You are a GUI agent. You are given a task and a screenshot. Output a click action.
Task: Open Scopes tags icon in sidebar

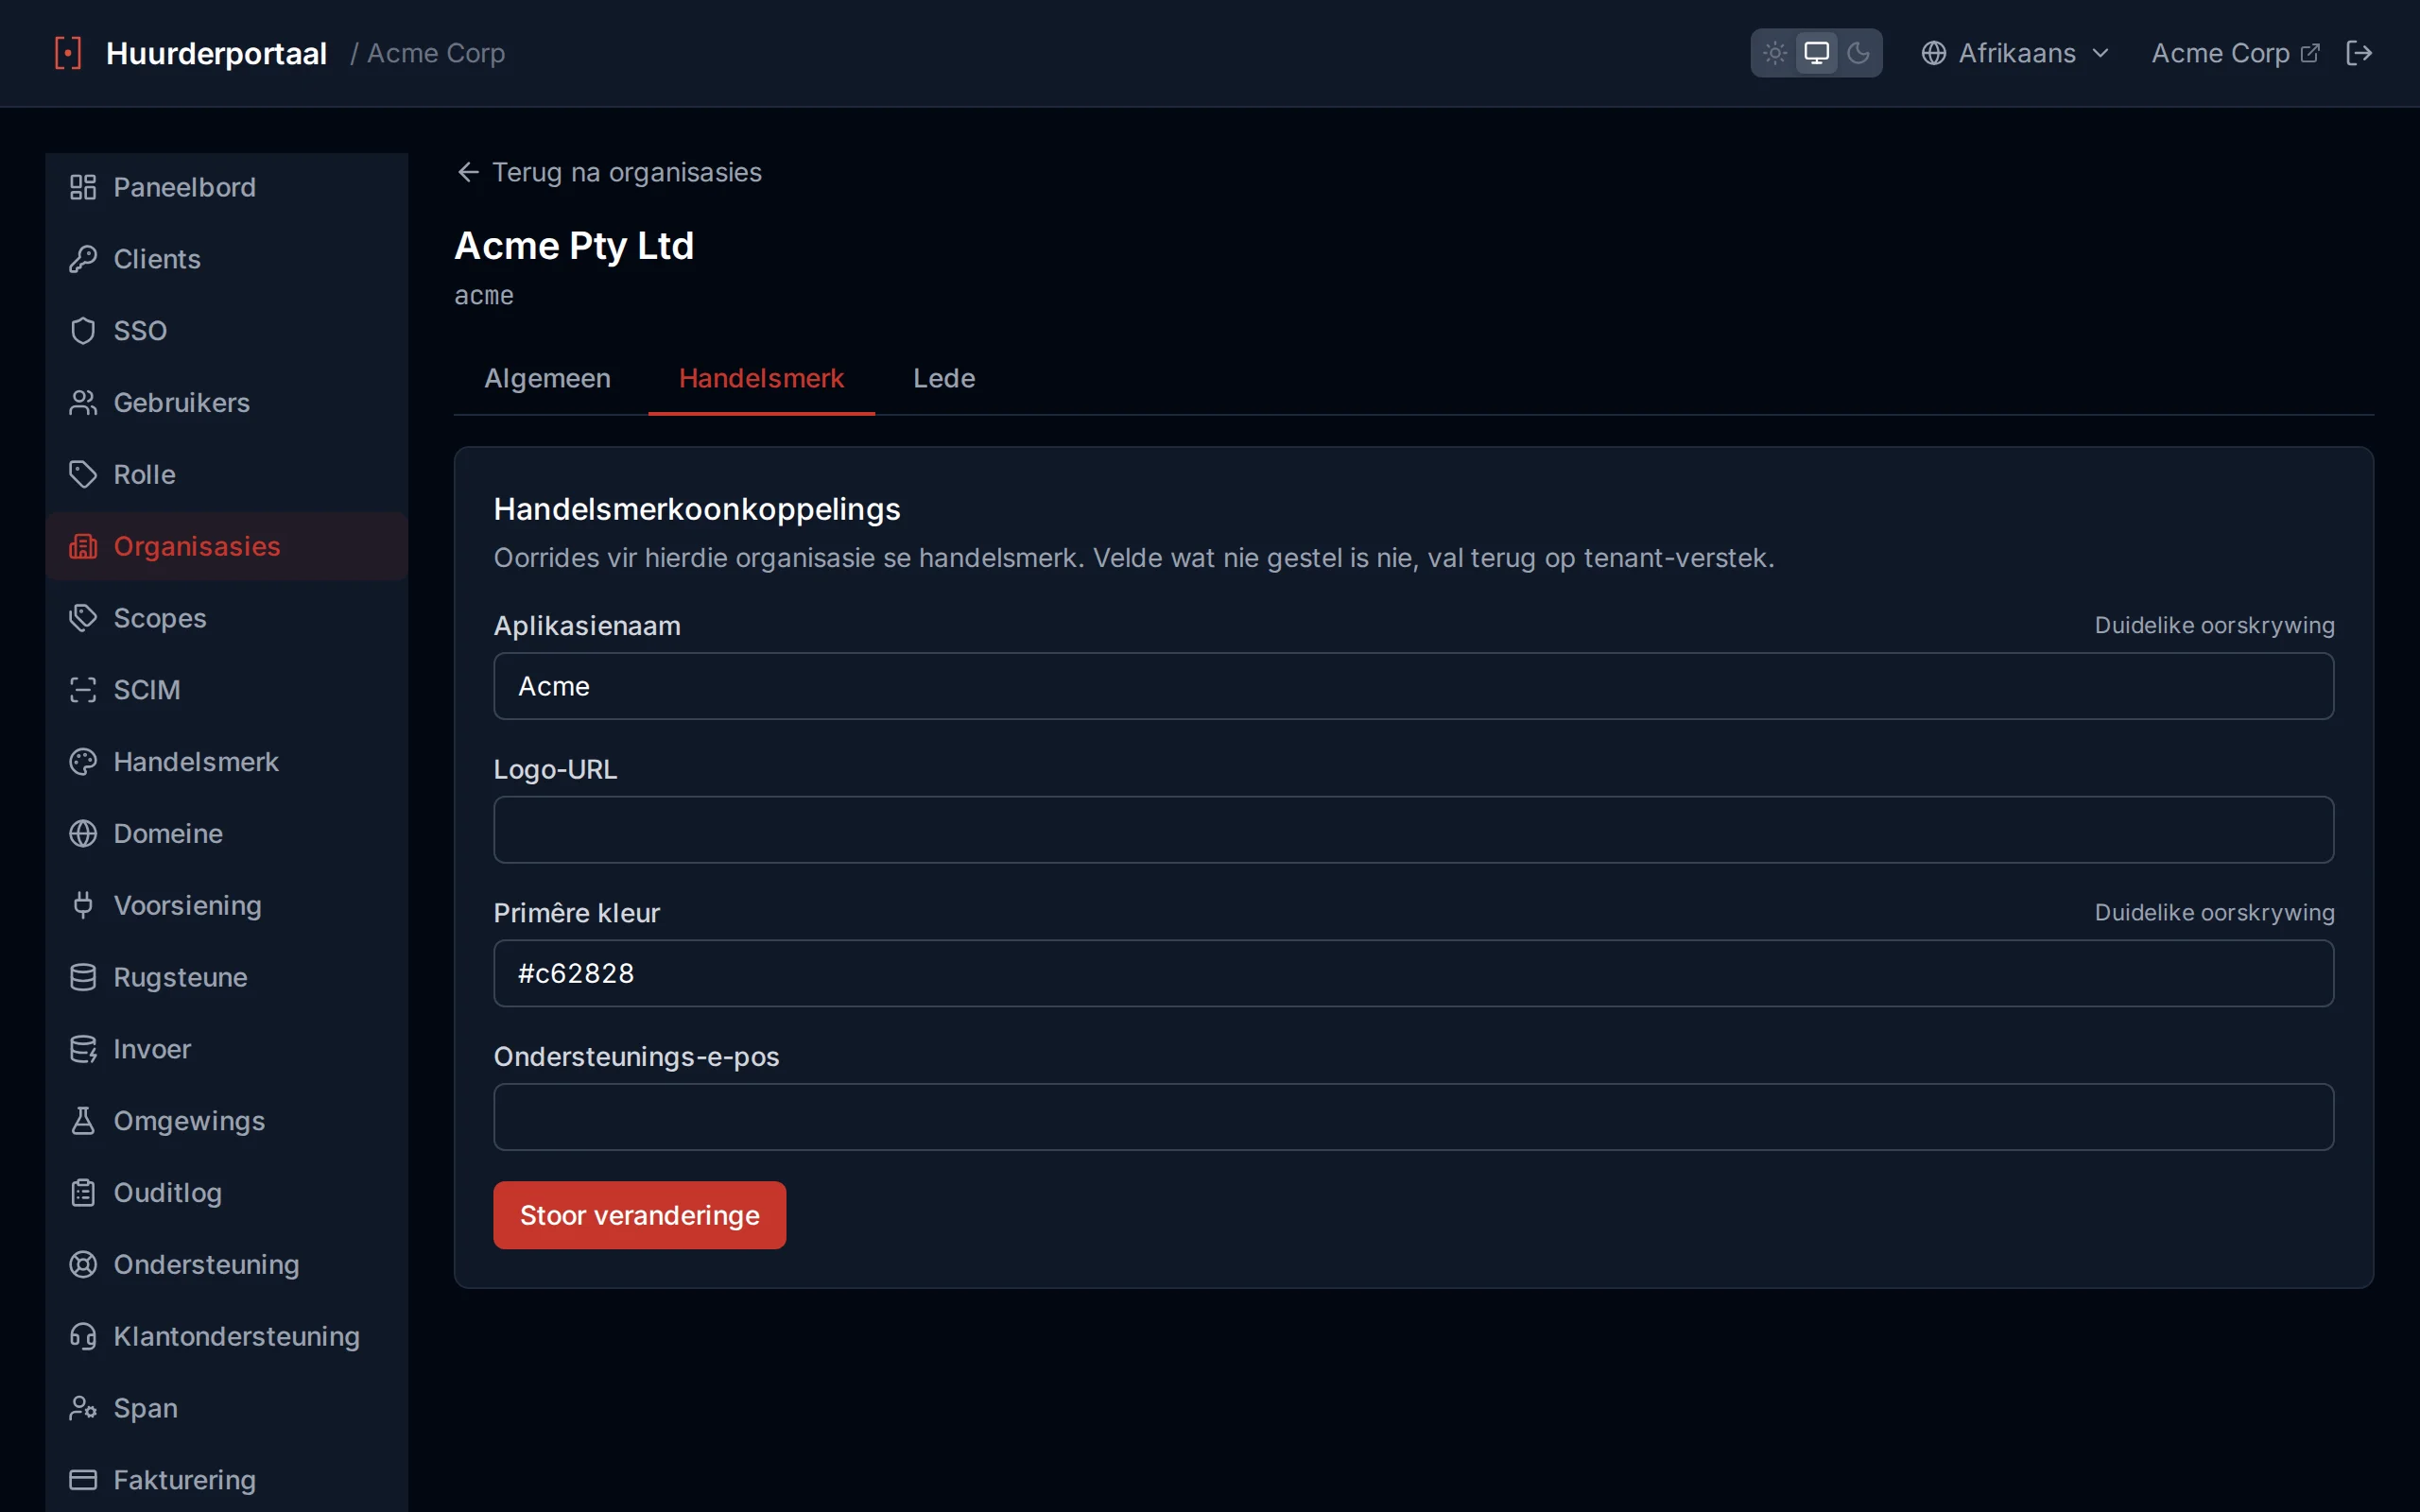click(x=83, y=618)
